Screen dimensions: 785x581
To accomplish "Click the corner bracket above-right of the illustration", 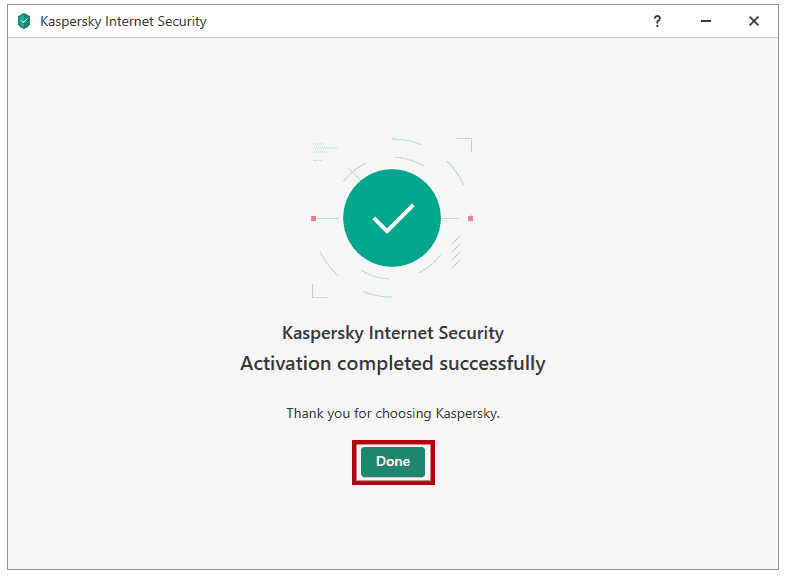I will point(466,144).
